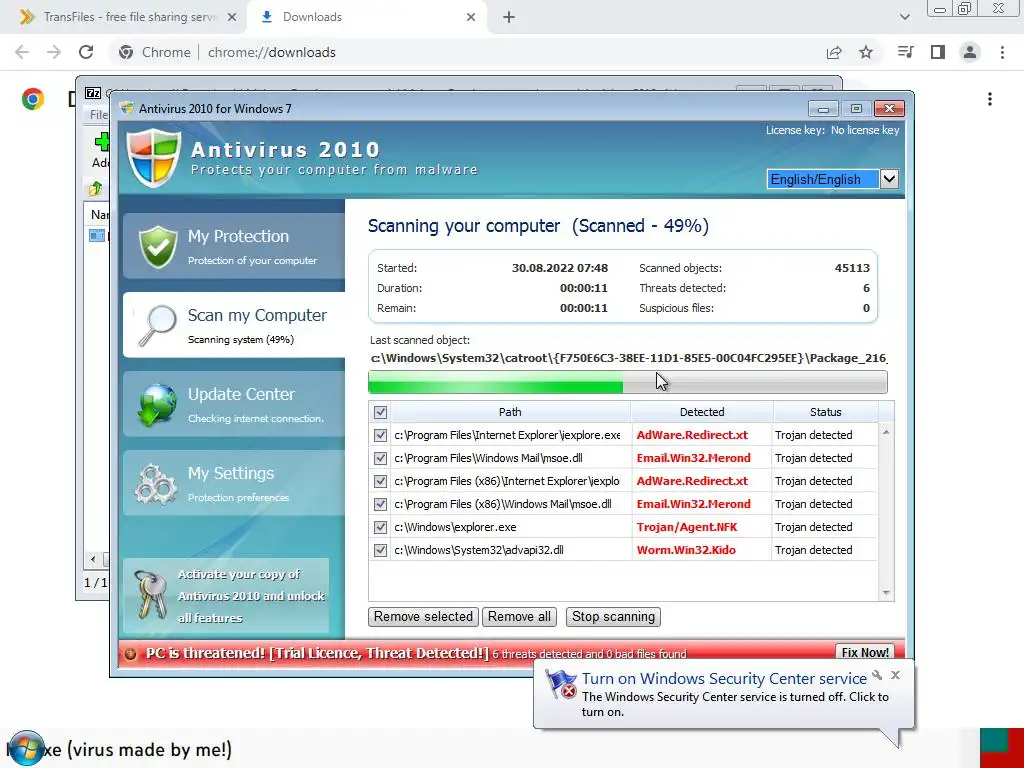Click the 7-Zip green Add icon
This screenshot has width=1024, height=768.
tap(102, 141)
